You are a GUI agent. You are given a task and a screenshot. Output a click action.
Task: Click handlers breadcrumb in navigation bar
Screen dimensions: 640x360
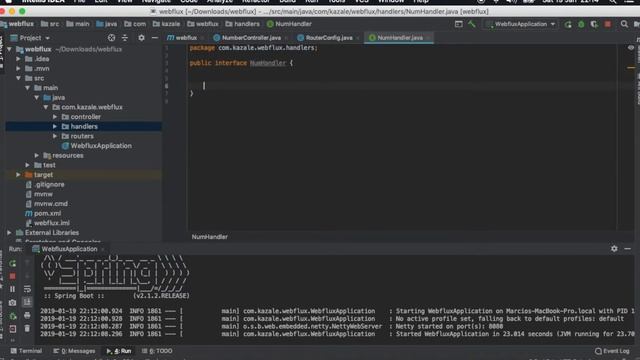point(242,24)
